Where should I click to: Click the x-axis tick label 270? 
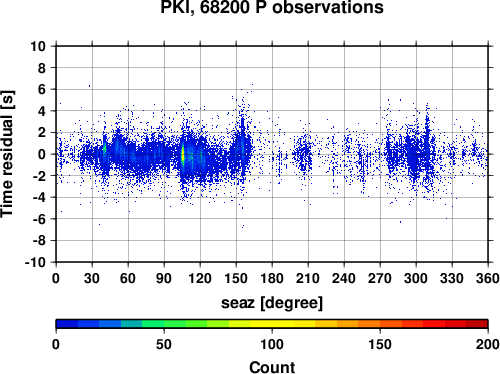380,278
